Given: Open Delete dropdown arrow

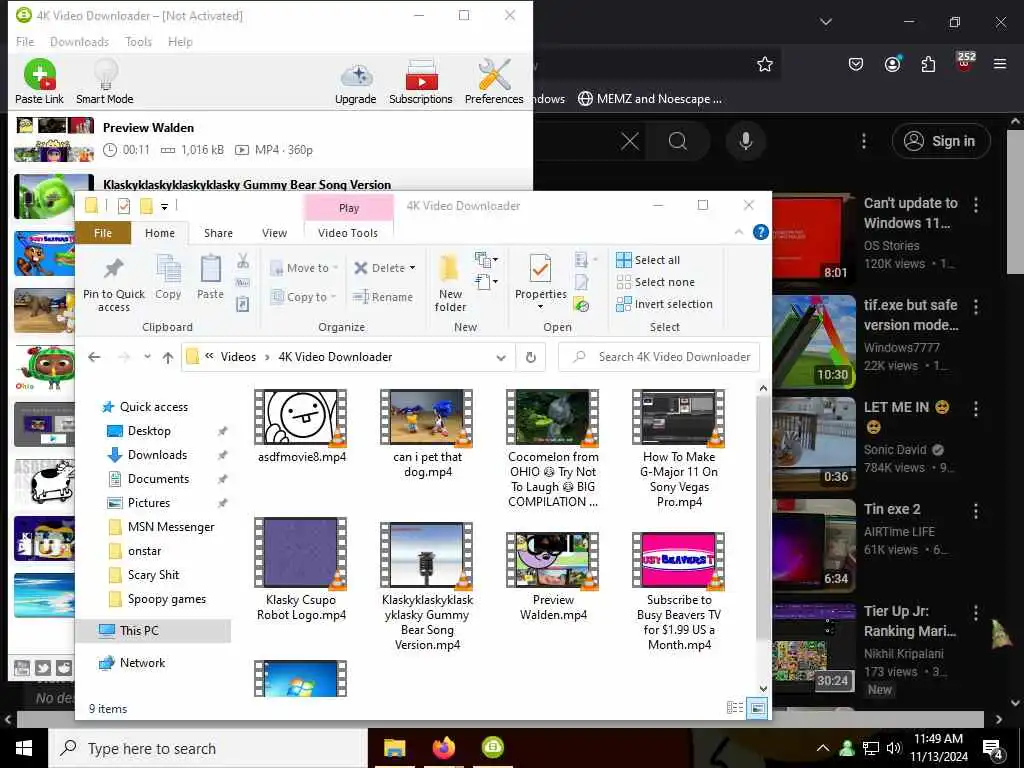Looking at the screenshot, I should 412,268.
